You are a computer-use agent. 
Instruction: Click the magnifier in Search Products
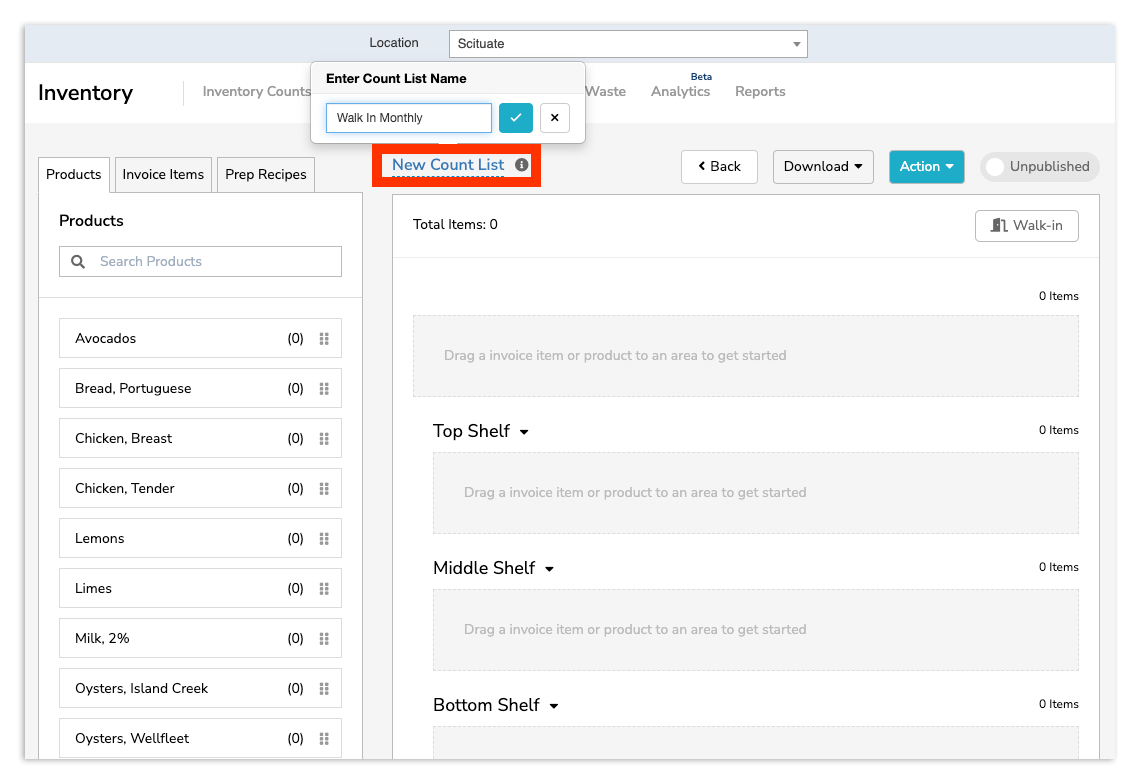point(77,261)
